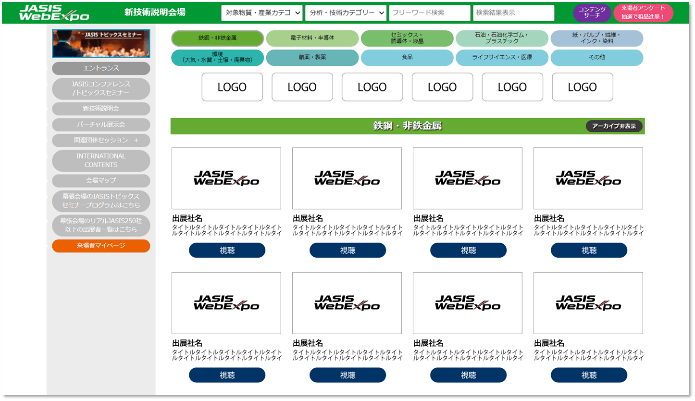The image size is (695, 401).
Task: Open JASISコンファレンス/トピックスセミナー sidebar item
Action: pyautogui.click(x=101, y=89)
